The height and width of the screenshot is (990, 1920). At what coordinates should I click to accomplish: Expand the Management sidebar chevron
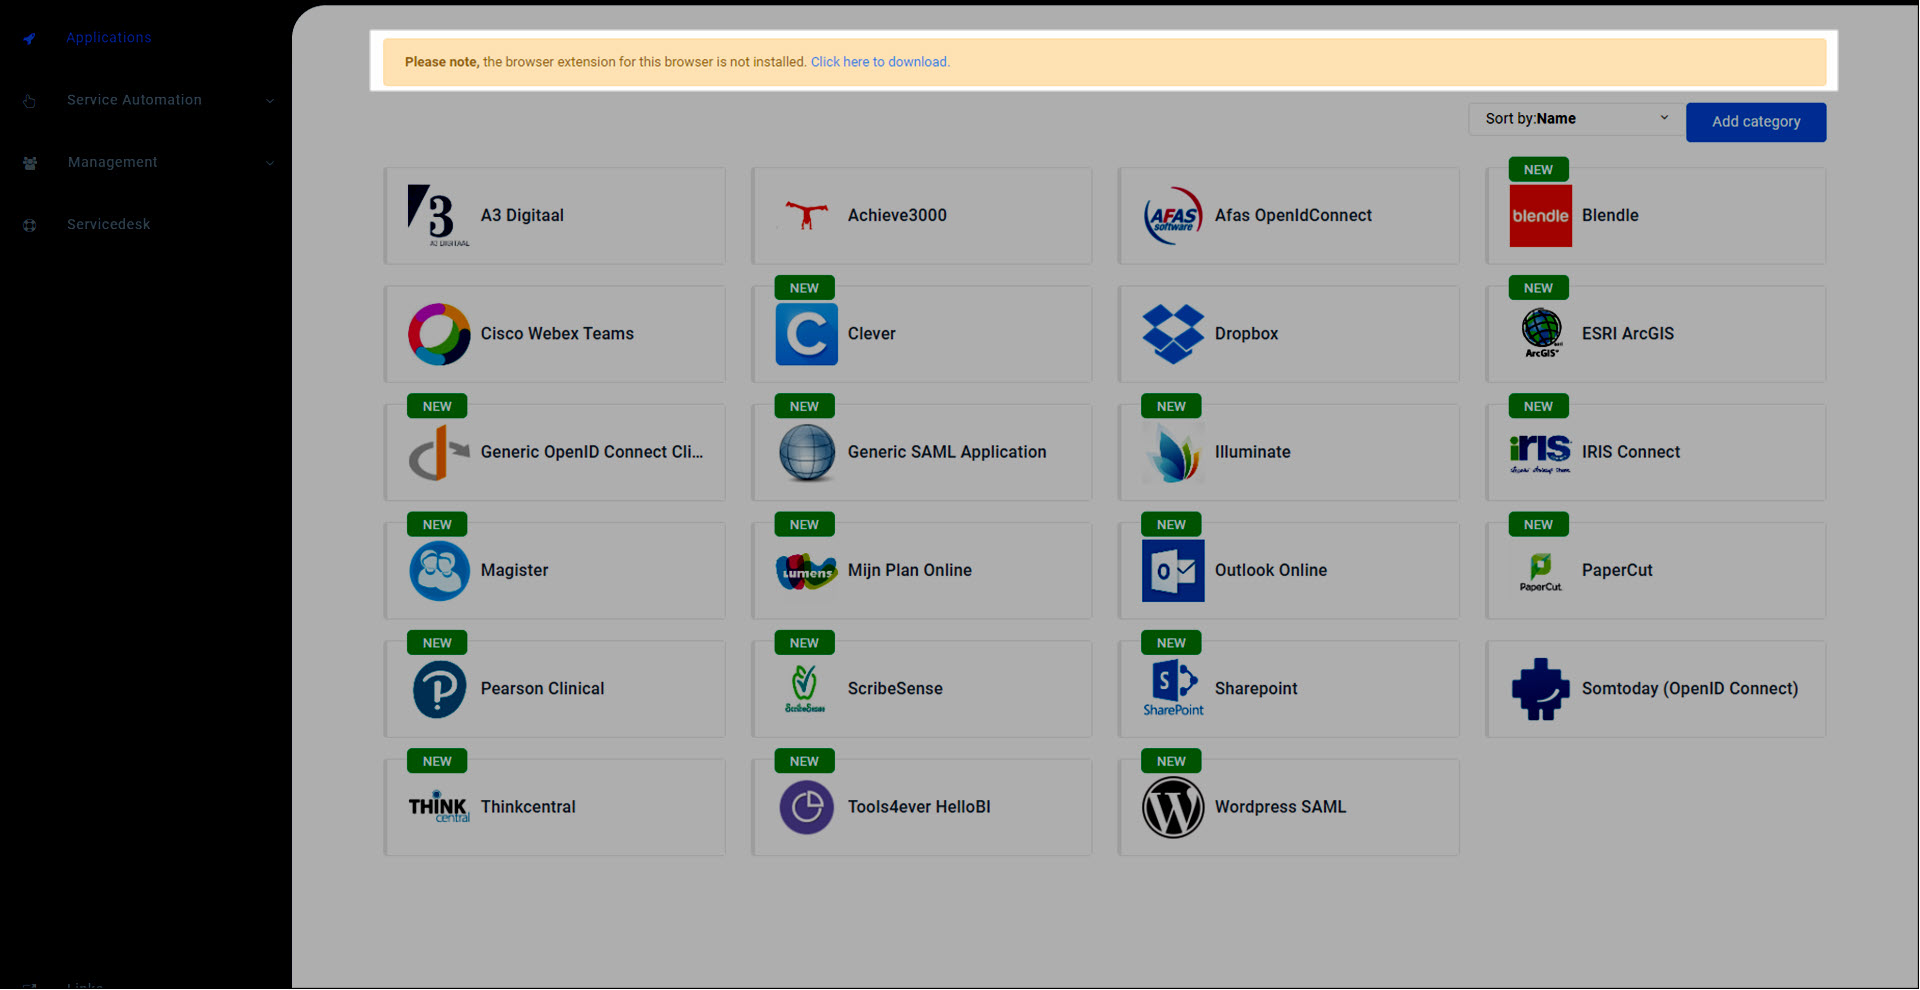coord(270,163)
